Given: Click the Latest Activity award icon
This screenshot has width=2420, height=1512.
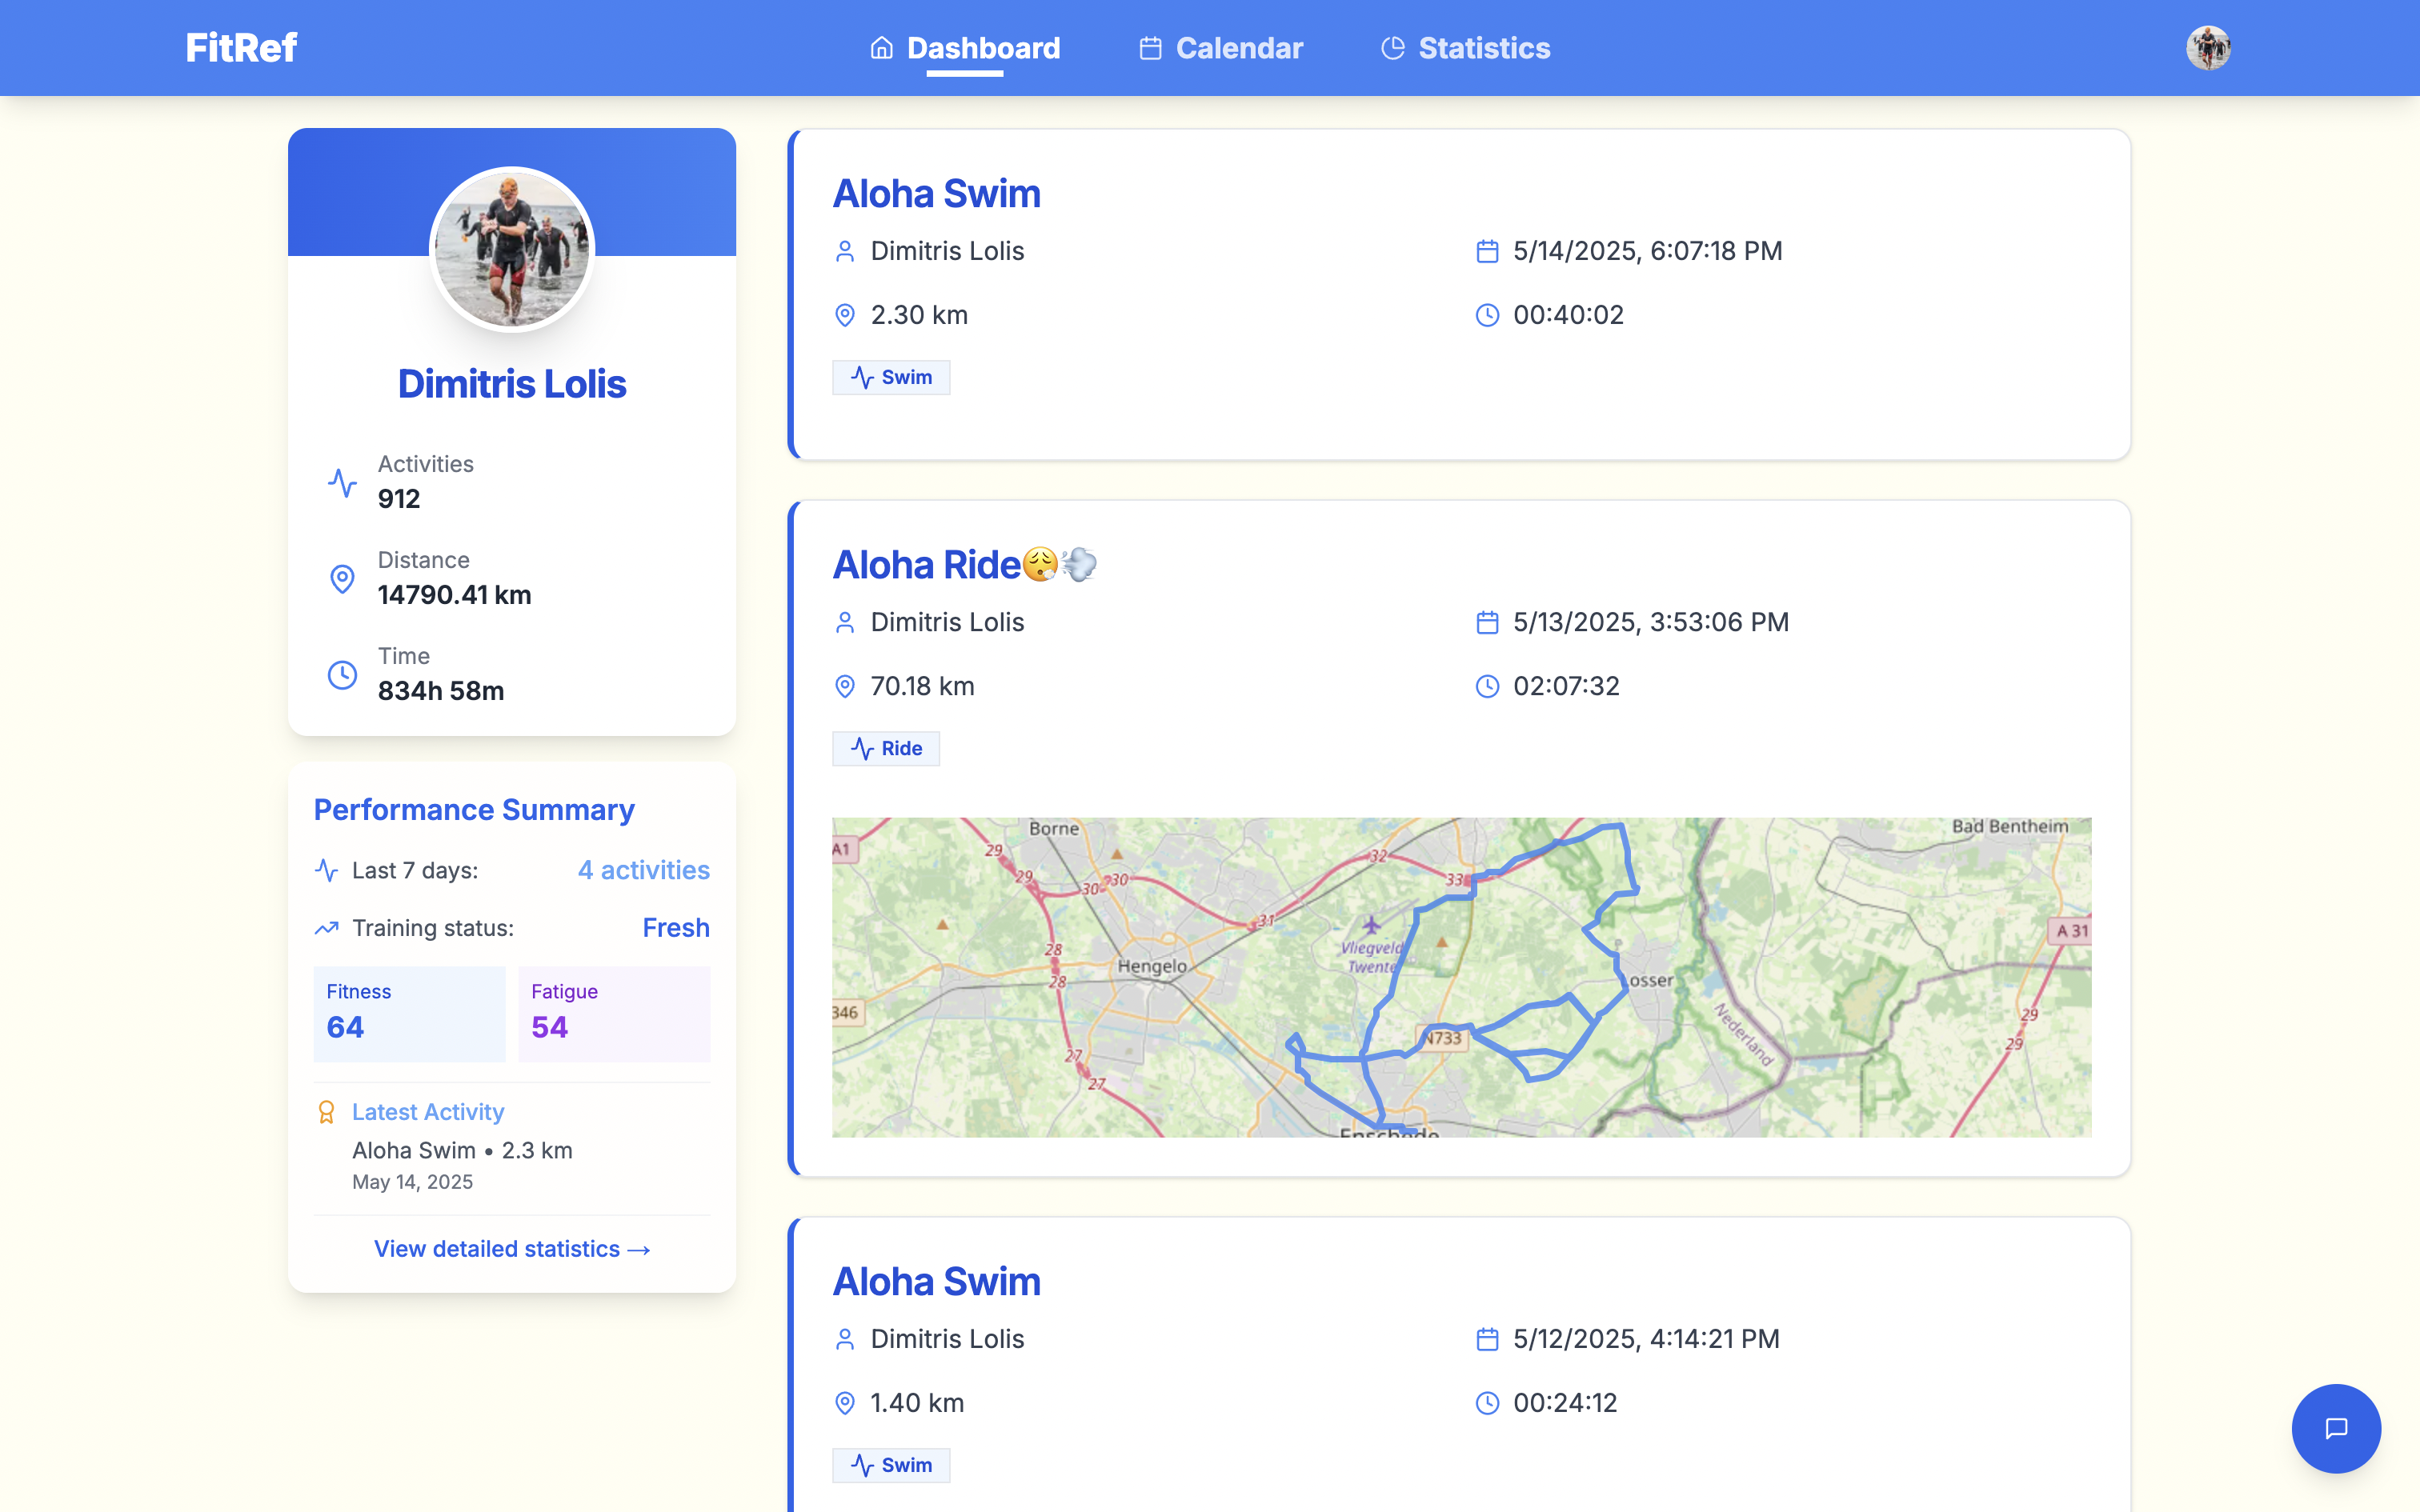Looking at the screenshot, I should coord(326,1112).
